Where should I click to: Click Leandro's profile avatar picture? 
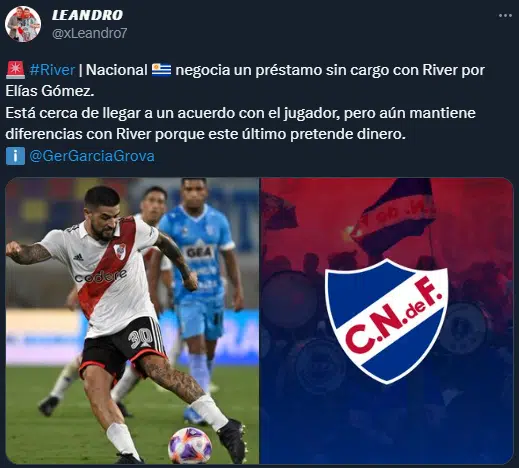[x=23, y=24]
